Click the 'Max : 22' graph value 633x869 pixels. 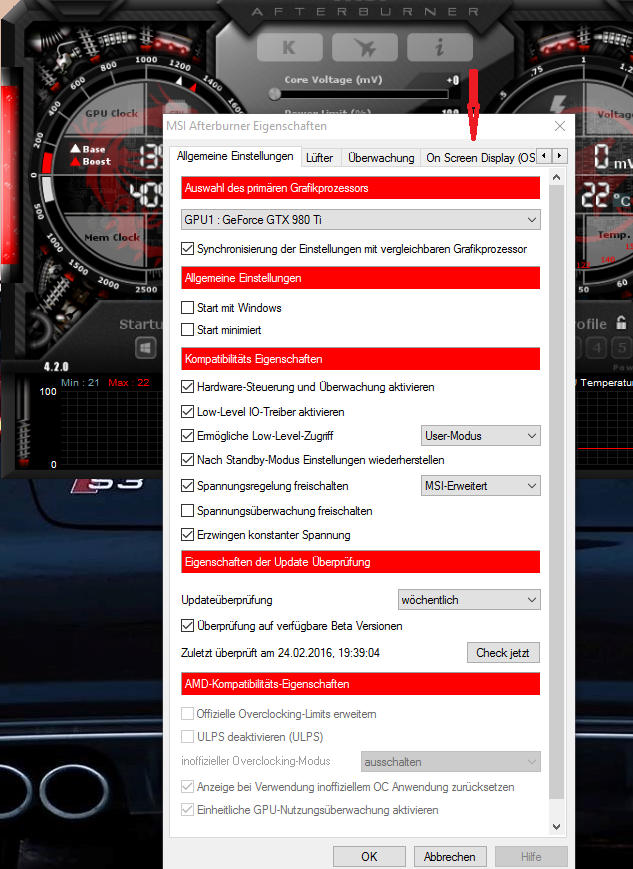pos(129,382)
